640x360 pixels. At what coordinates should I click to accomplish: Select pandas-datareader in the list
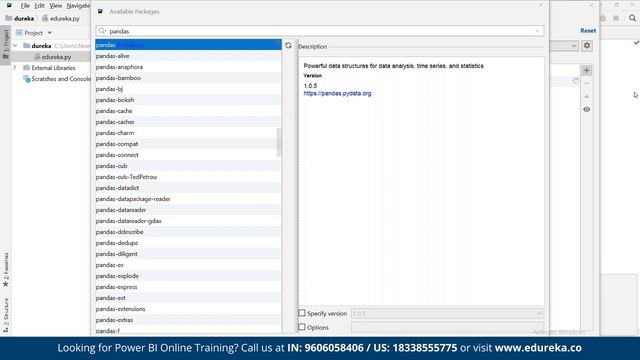point(188,210)
